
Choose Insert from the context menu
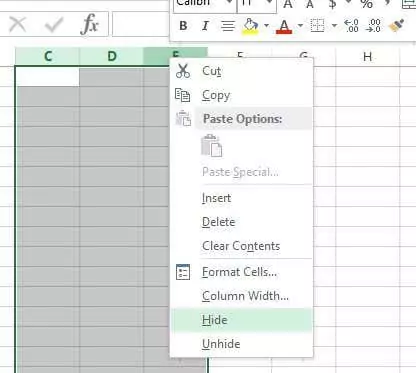pos(242,198)
